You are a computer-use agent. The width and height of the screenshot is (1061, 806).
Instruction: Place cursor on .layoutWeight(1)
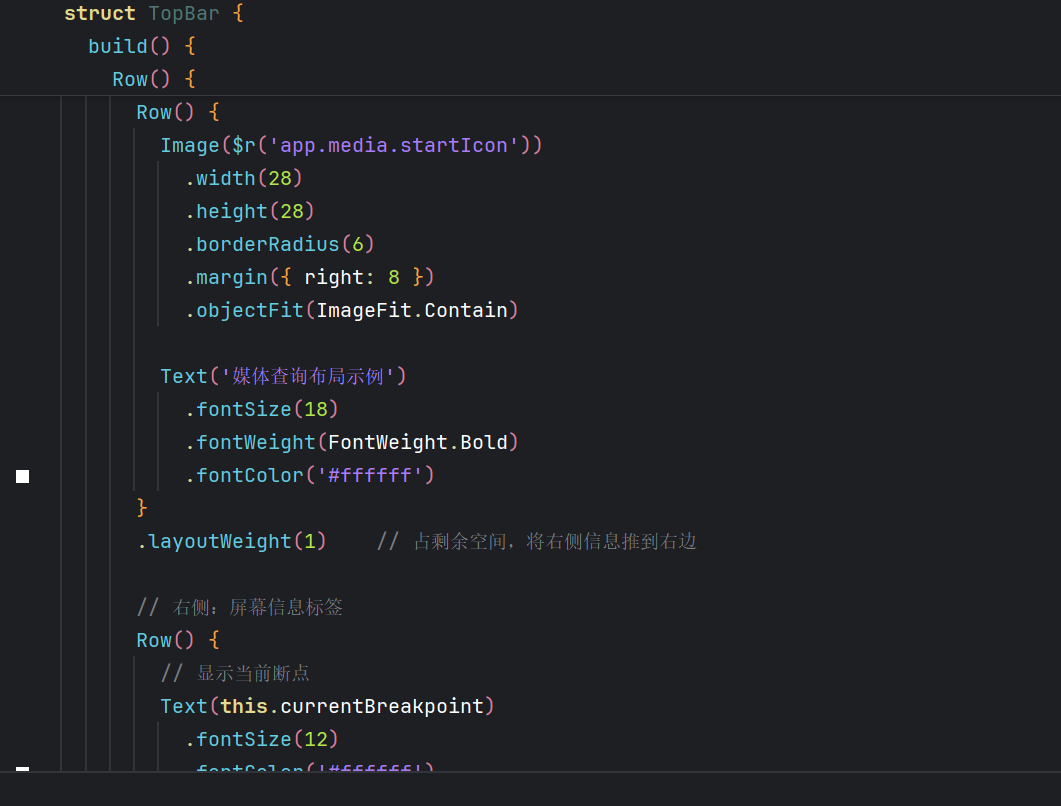tap(231, 541)
